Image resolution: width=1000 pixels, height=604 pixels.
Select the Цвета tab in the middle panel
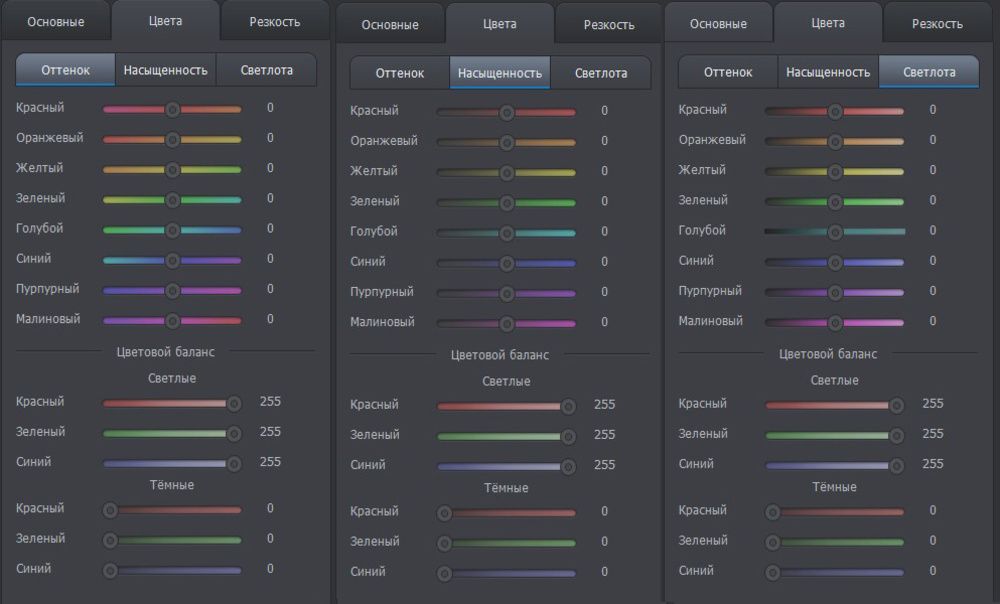point(499,24)
